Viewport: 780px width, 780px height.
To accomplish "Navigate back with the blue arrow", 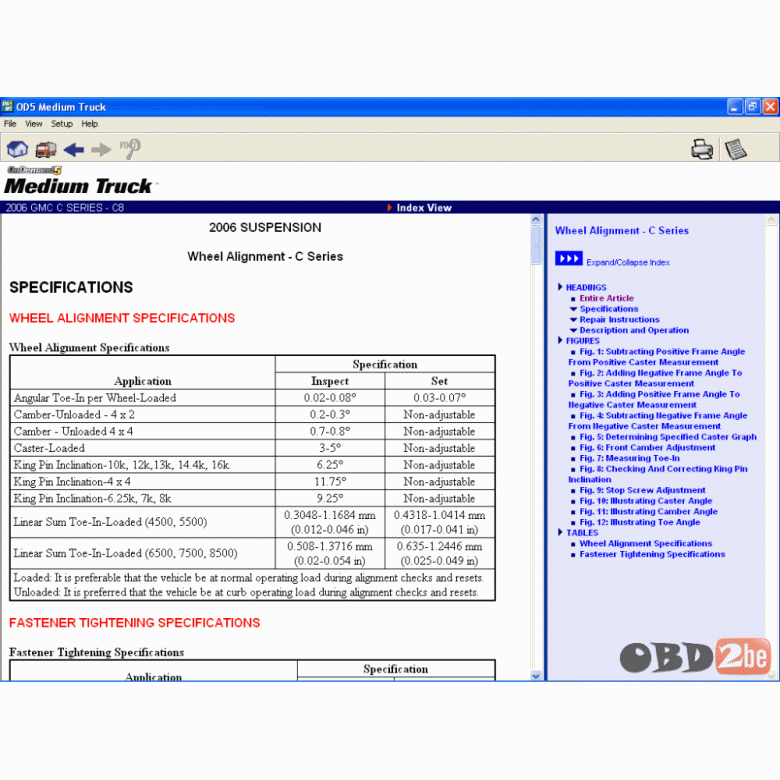I will (x=74, y=149).
